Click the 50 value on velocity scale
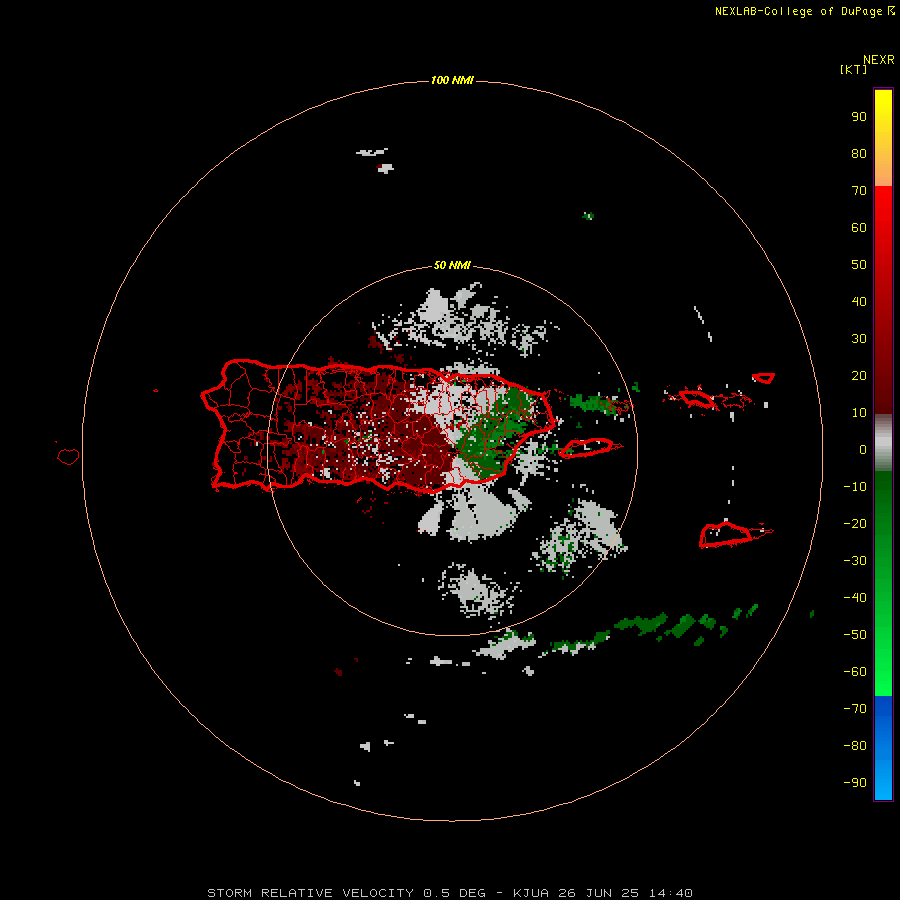The height and width of the screenshot is (900, 900). pos(859,265)
